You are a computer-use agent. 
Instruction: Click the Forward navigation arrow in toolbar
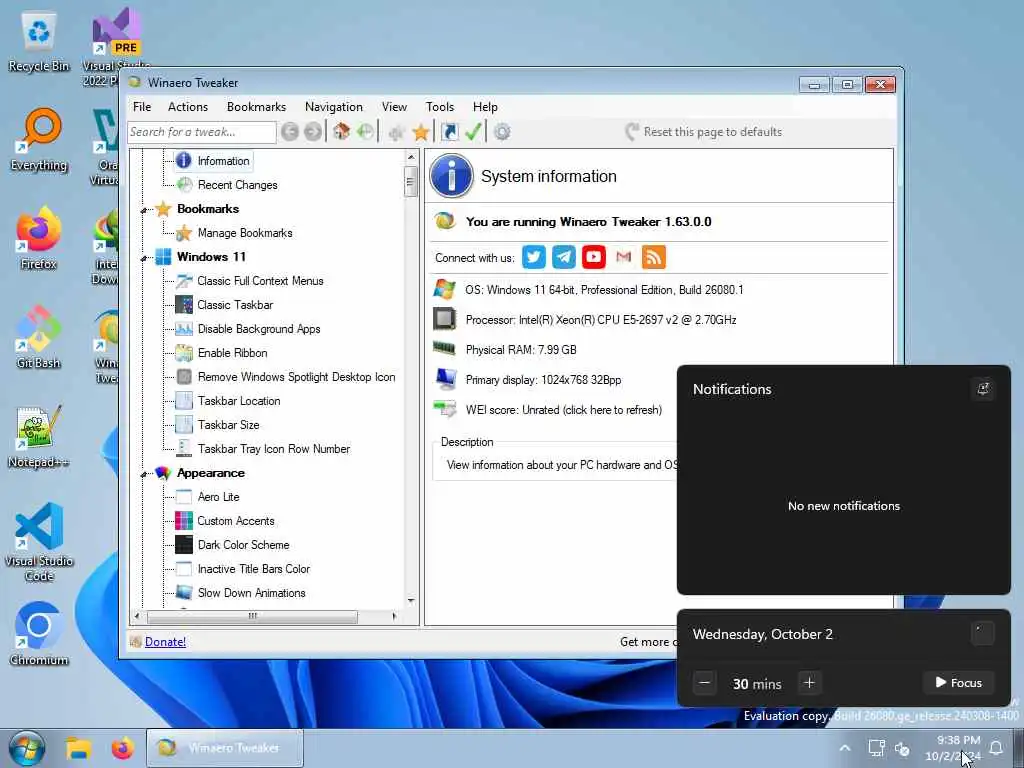(313, 132)
